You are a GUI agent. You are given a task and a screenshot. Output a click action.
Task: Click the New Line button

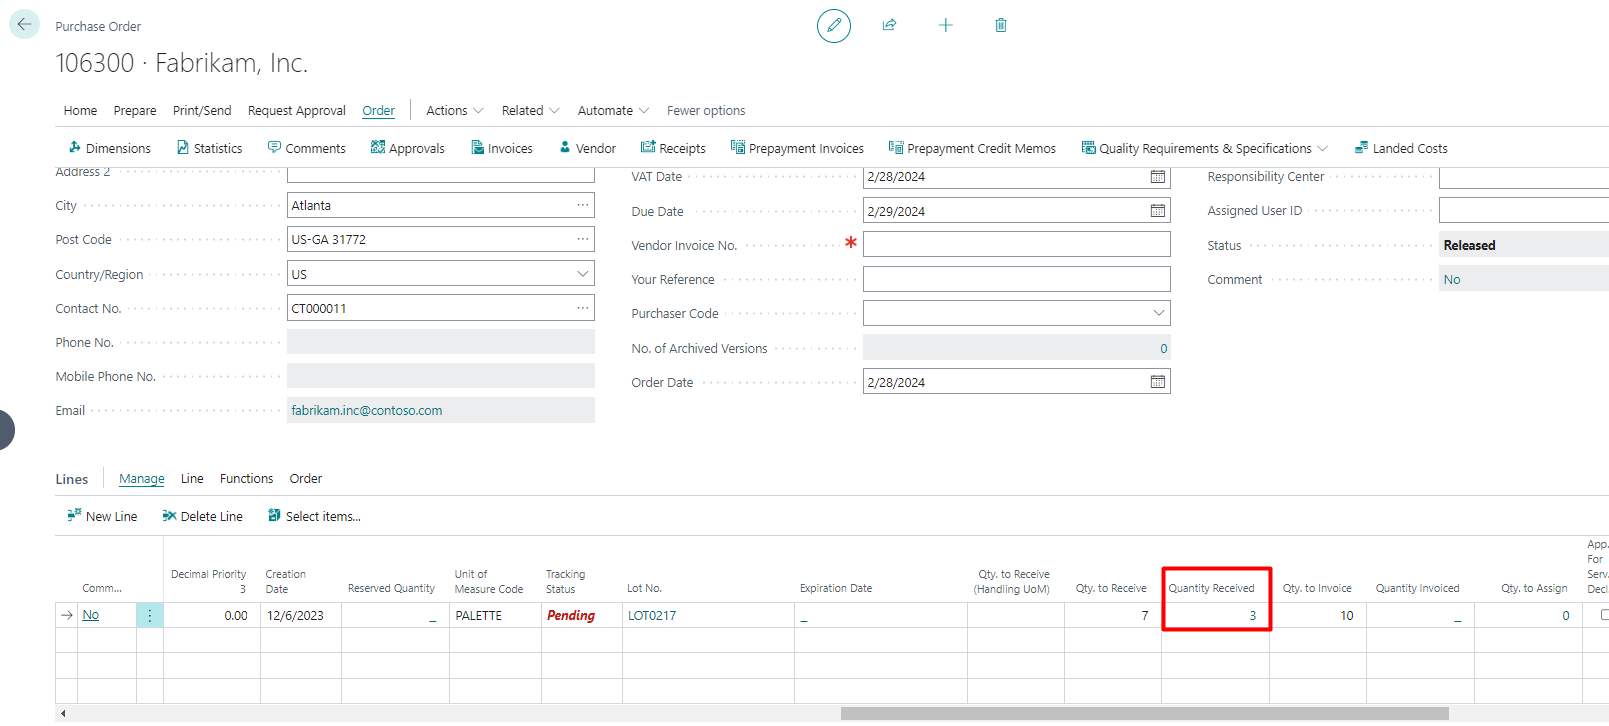pos(102,516)
